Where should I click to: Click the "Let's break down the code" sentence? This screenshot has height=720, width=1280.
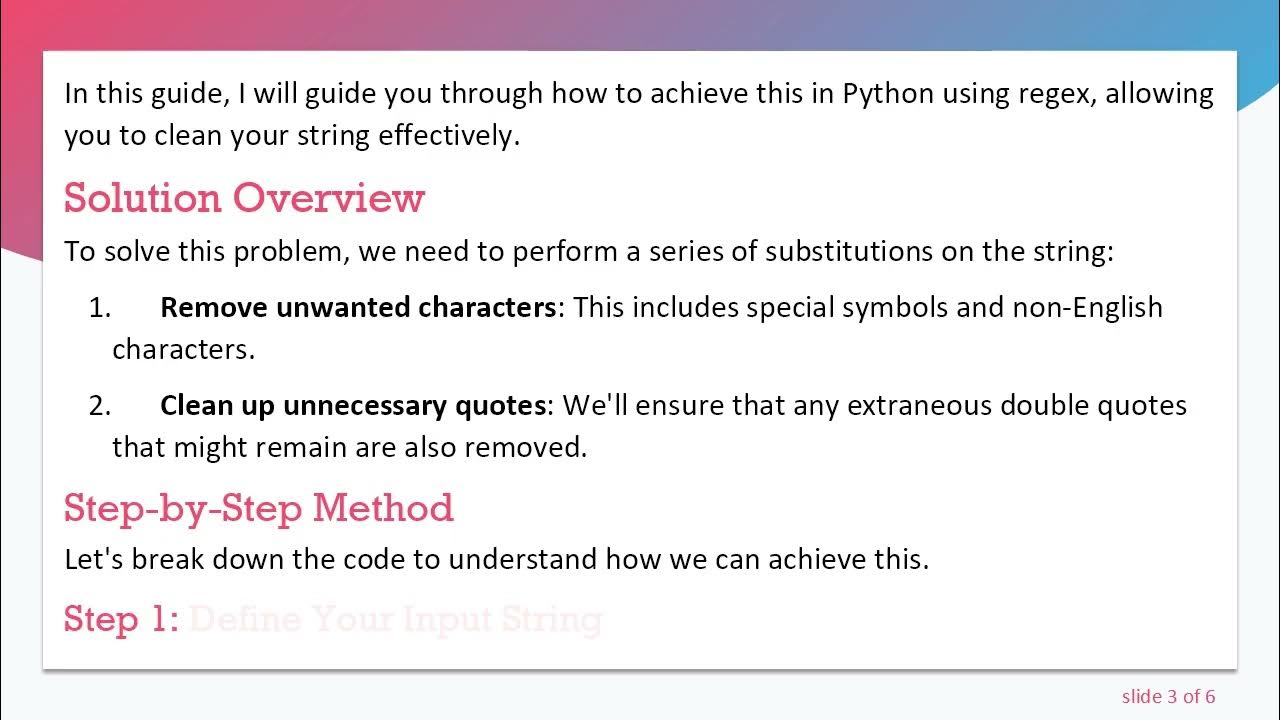pyautogui.click(x=496, y=558)
